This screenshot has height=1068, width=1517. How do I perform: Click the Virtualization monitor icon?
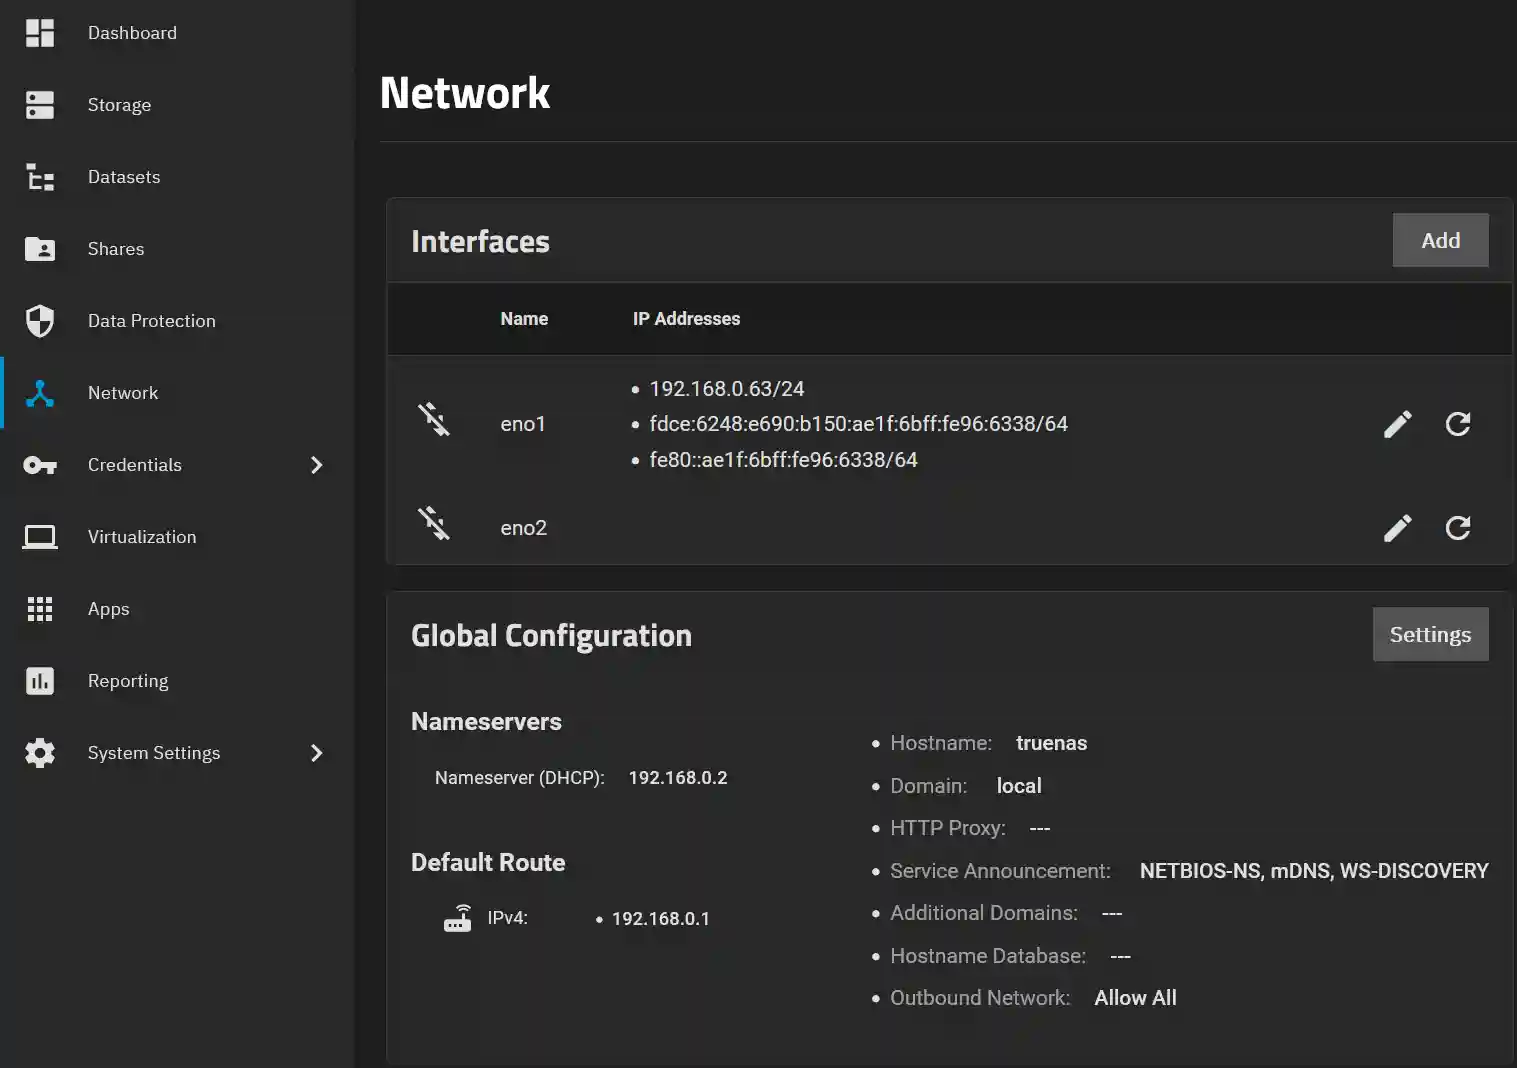(40, 536)
